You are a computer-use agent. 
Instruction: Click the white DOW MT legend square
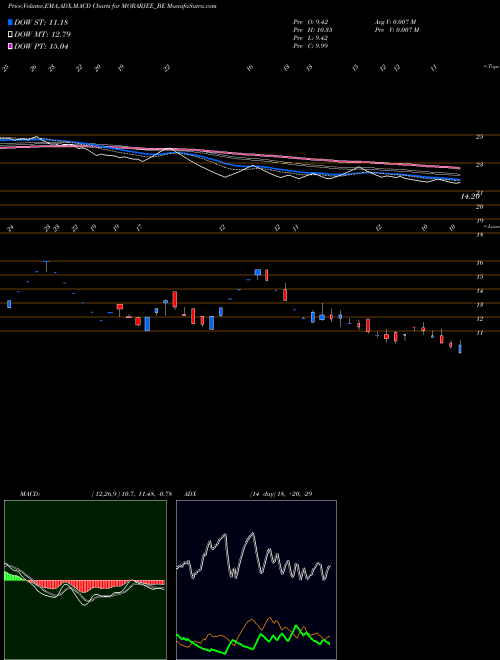[10, 35]
